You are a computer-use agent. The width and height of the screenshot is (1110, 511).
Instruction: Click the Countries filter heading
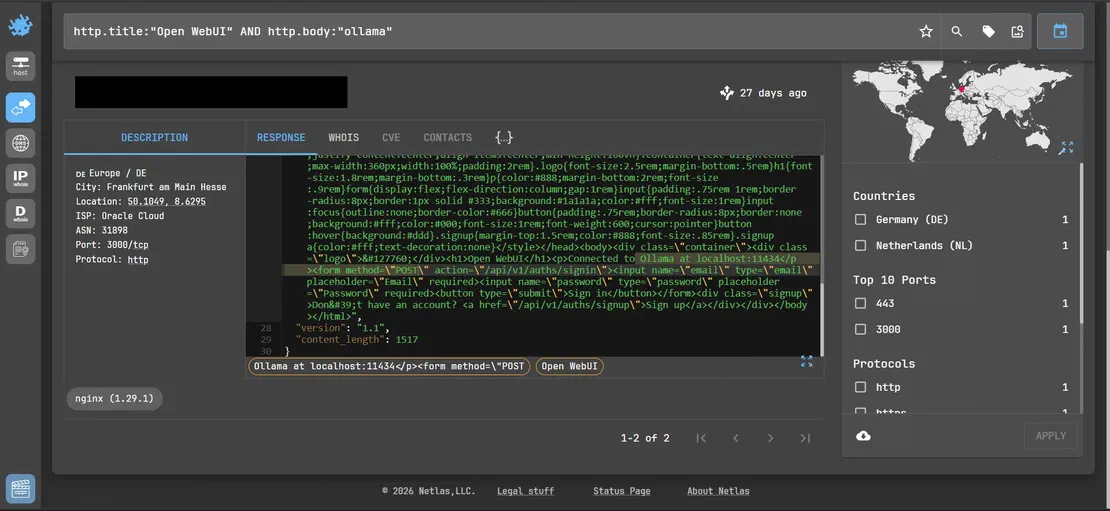(883, 196)
